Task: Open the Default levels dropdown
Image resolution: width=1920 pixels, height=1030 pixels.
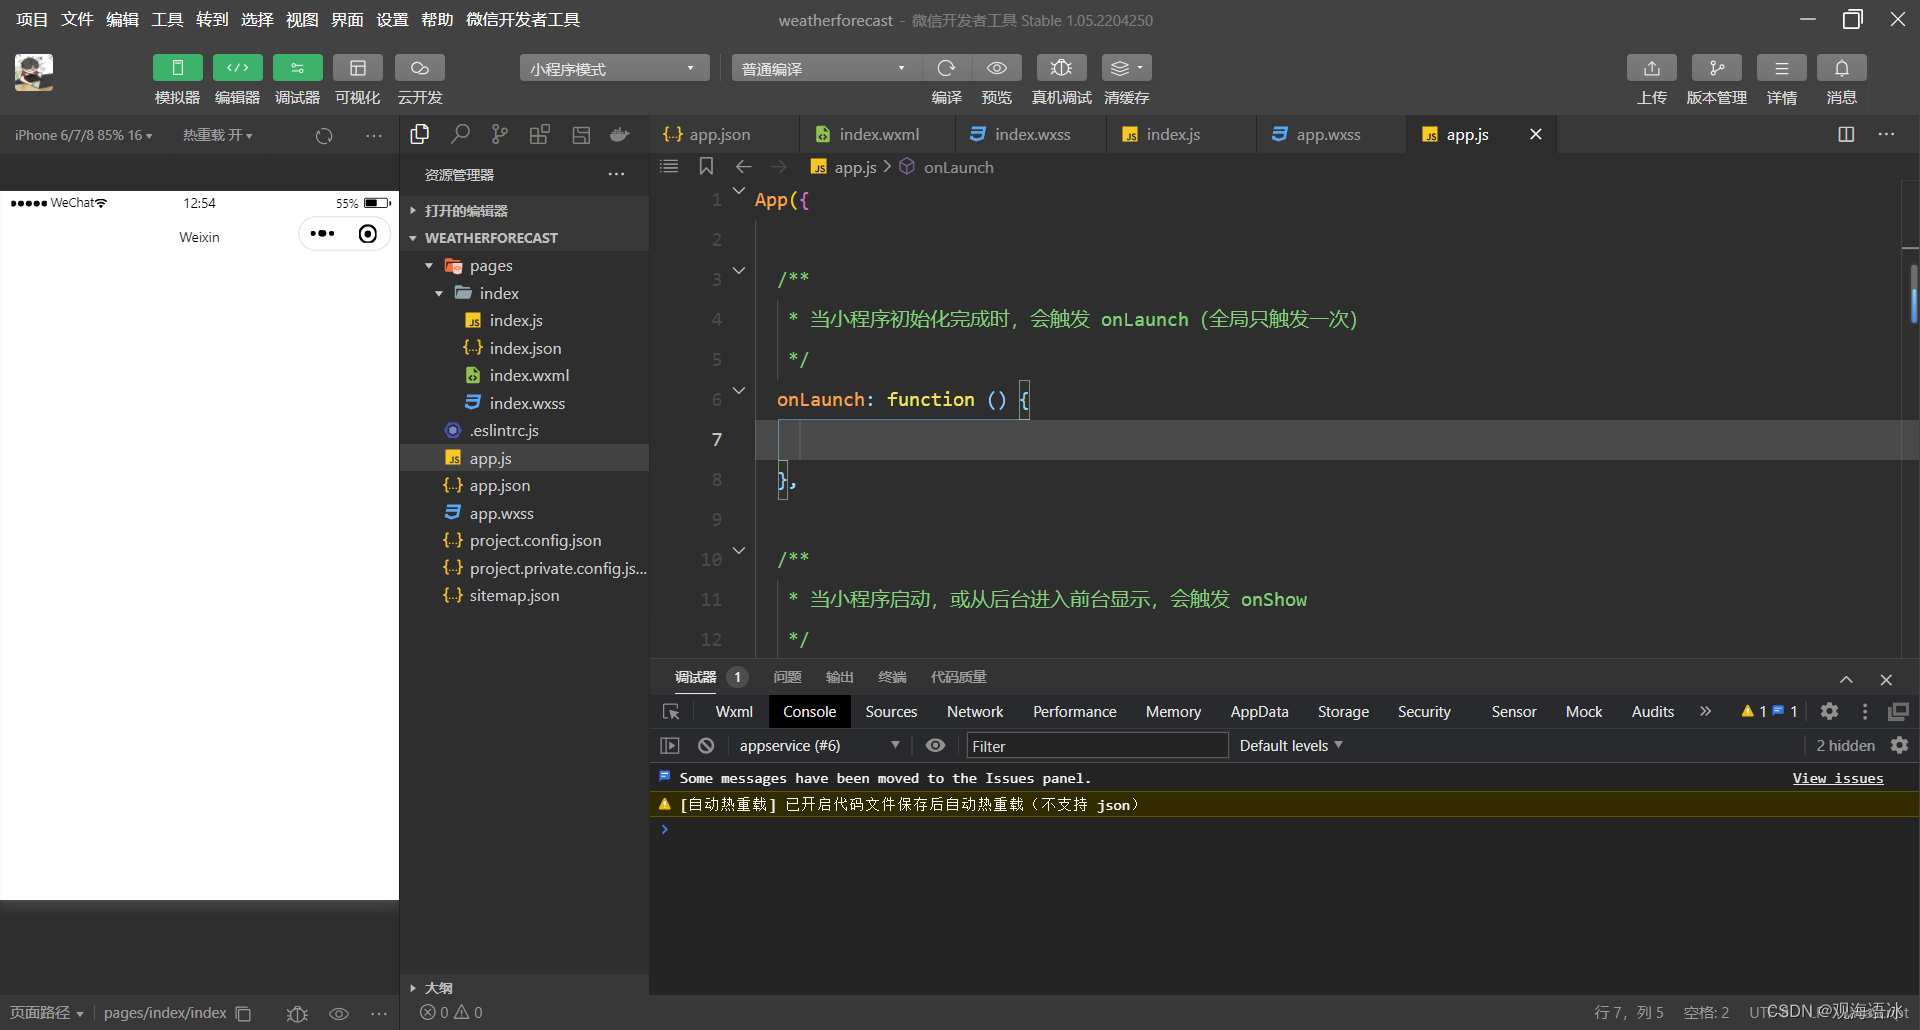Action: [x=1291, y=745]
